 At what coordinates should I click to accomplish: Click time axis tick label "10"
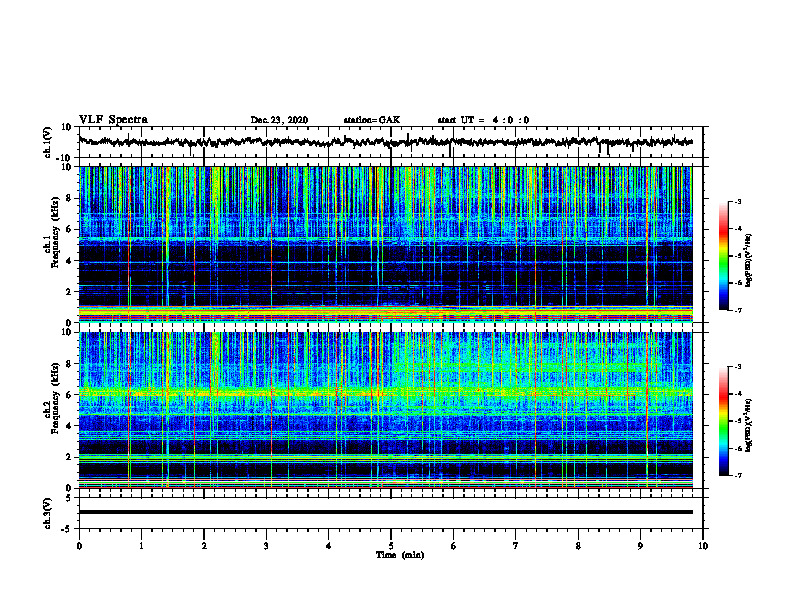click(703, 546)
